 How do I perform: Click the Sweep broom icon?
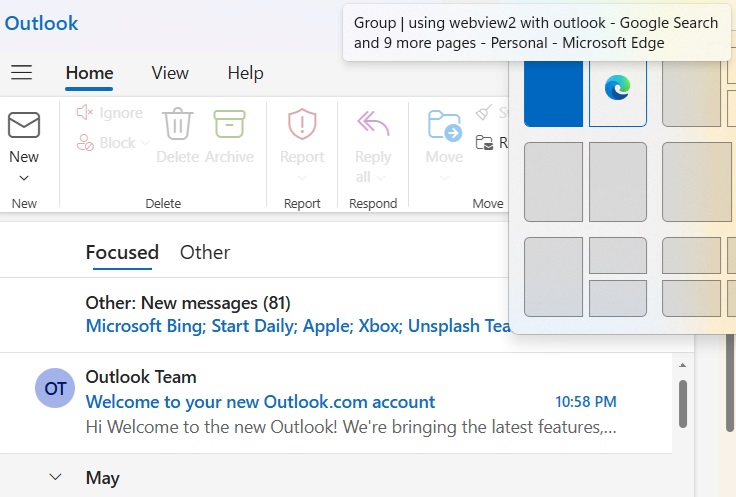483,112
